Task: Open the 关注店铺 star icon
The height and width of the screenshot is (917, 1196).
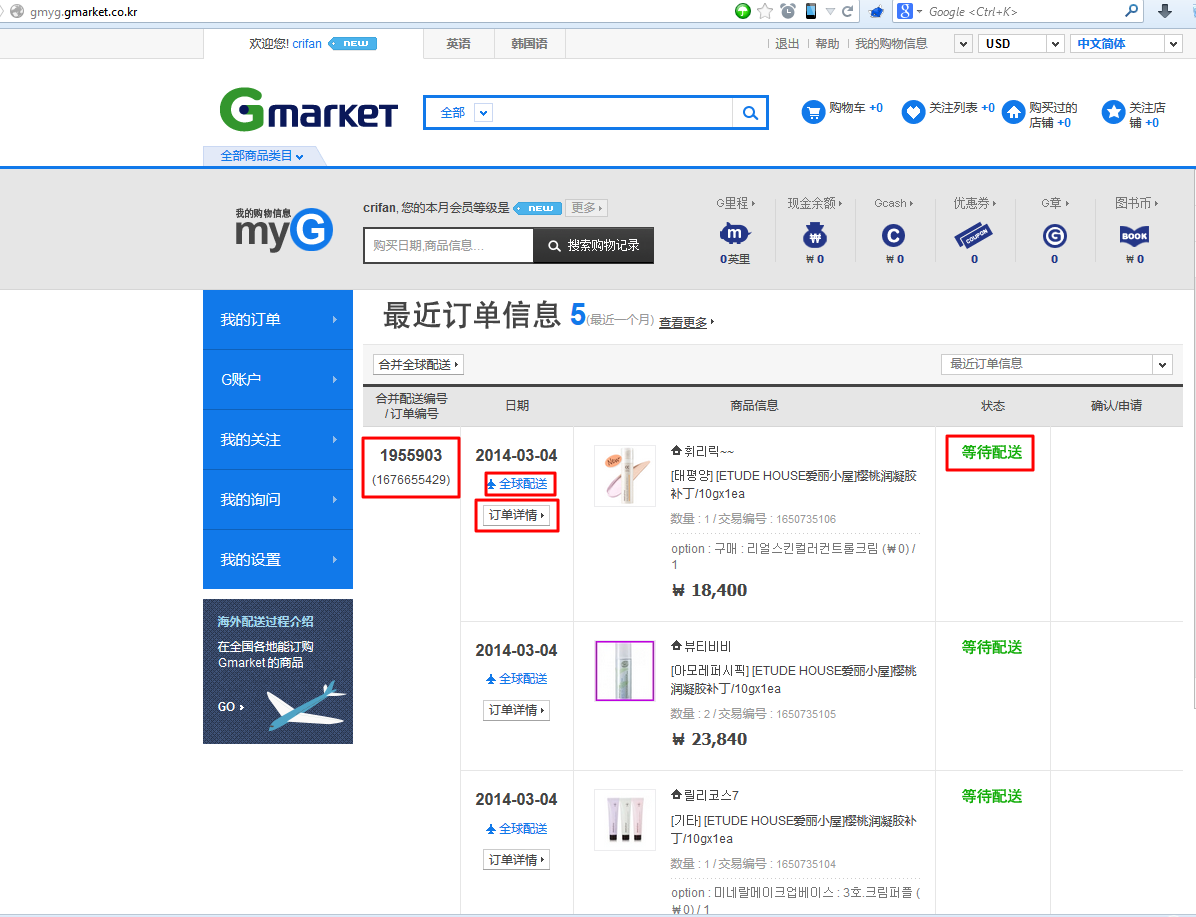Action: click(x=1113, y=112)
